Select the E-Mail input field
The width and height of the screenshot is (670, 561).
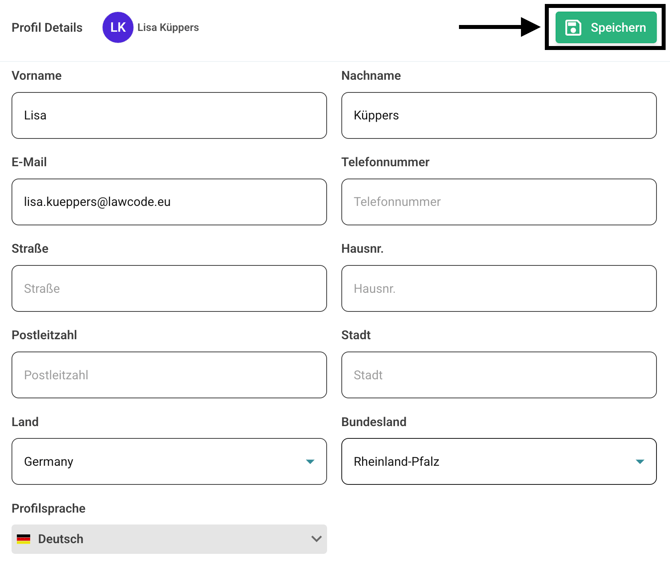point(168,202)
